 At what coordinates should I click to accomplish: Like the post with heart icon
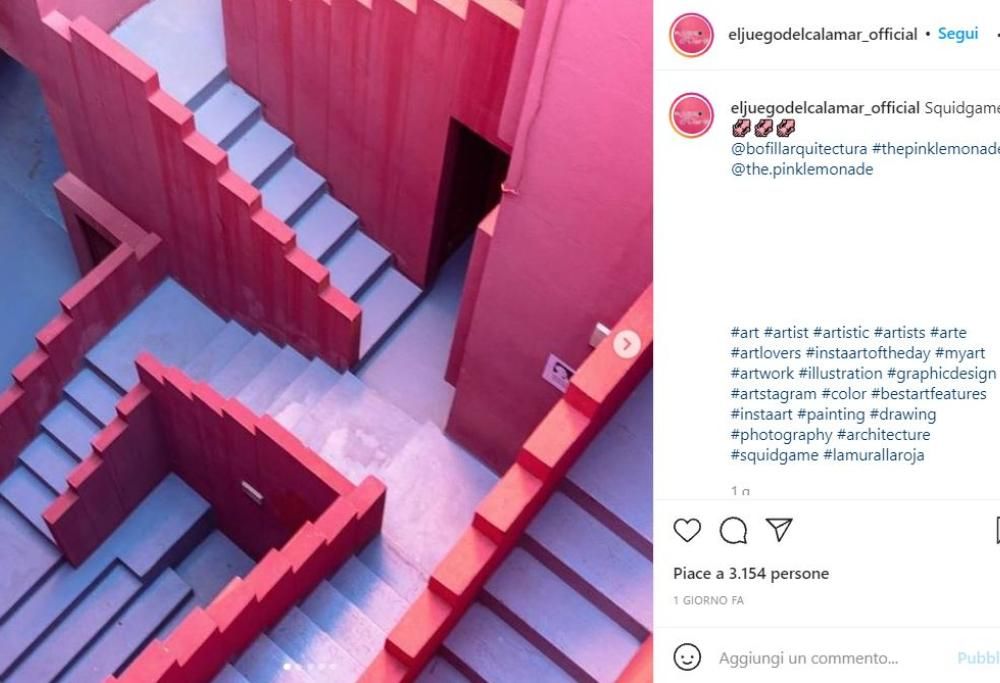687,530
